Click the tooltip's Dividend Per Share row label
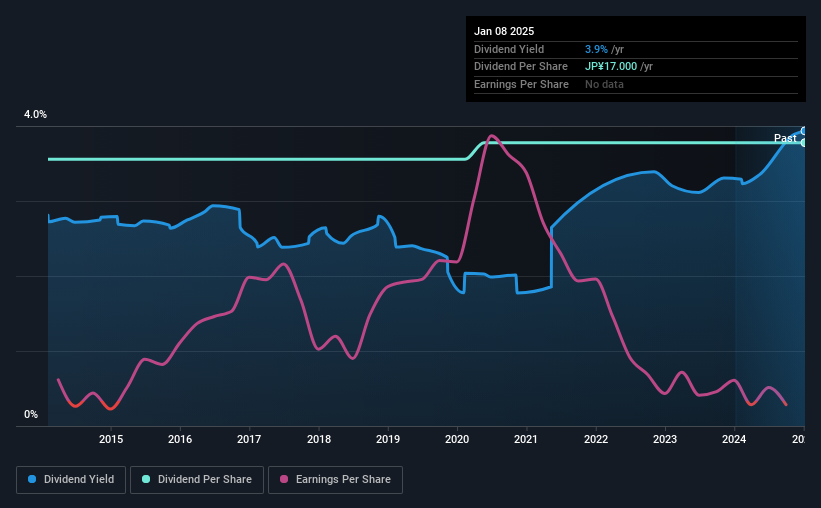The image size is (821, 508). (x=520, y=67)
